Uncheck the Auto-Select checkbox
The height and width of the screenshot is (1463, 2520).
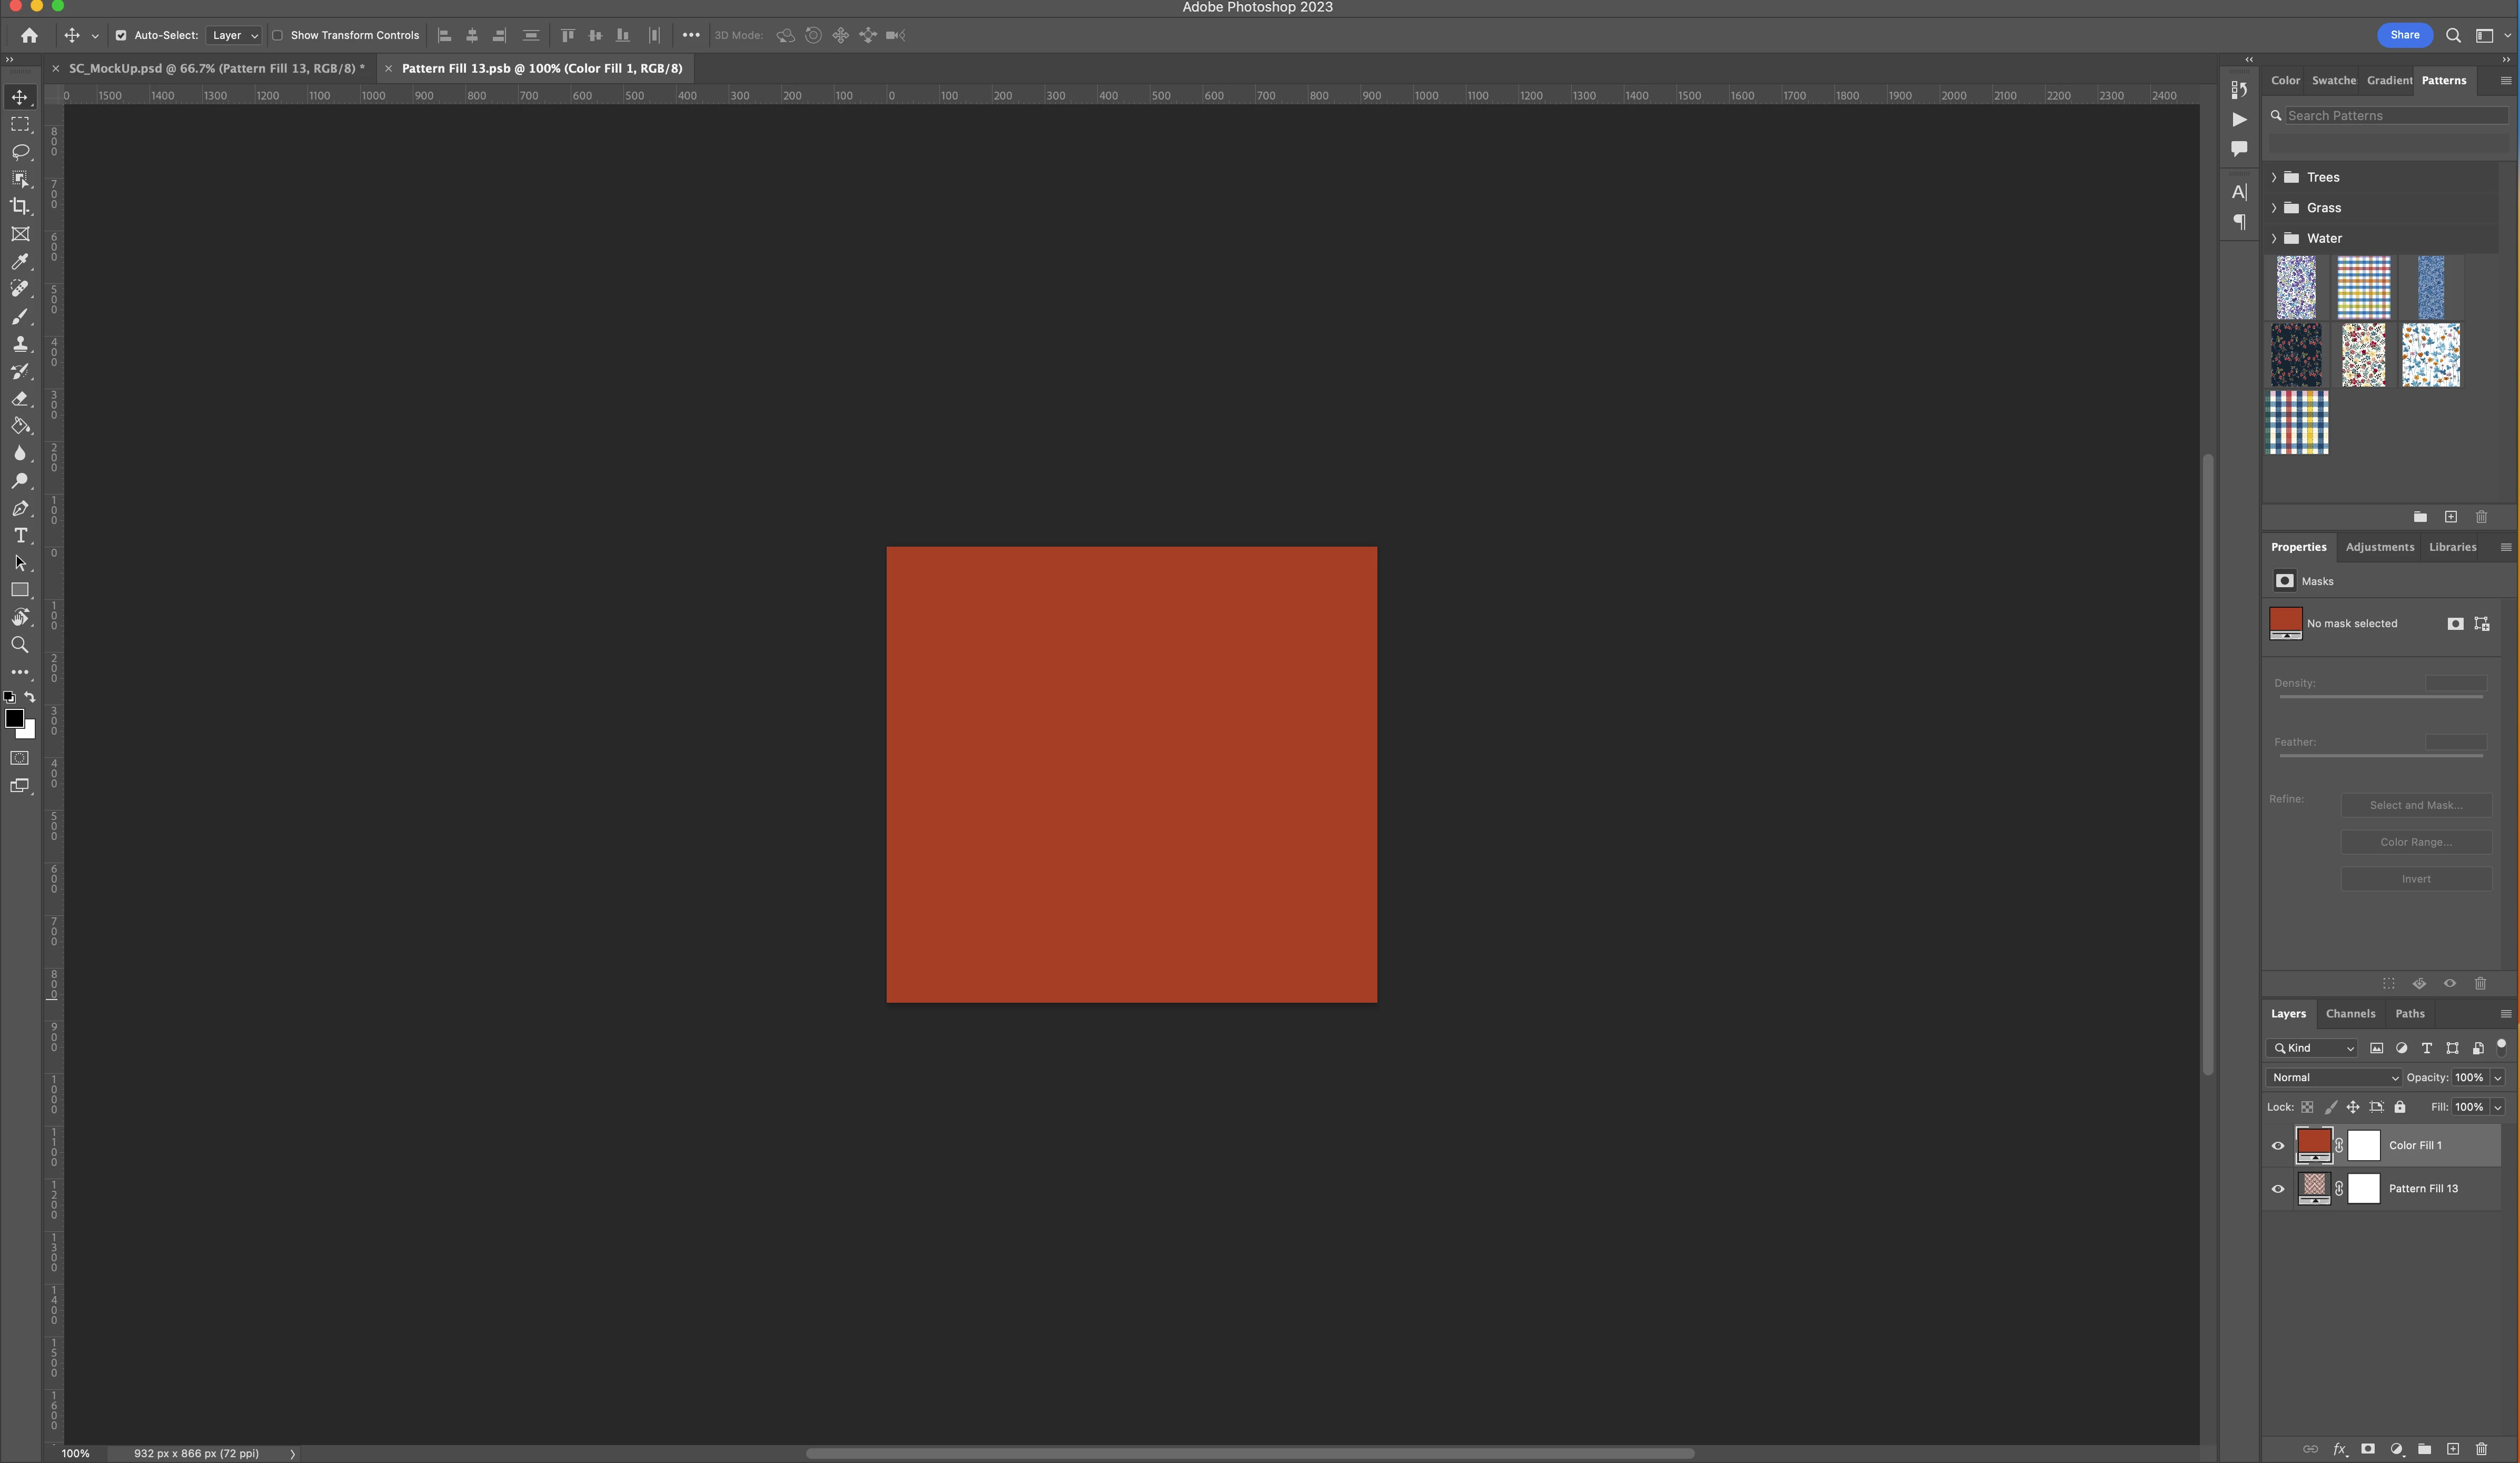click(121, 35)
